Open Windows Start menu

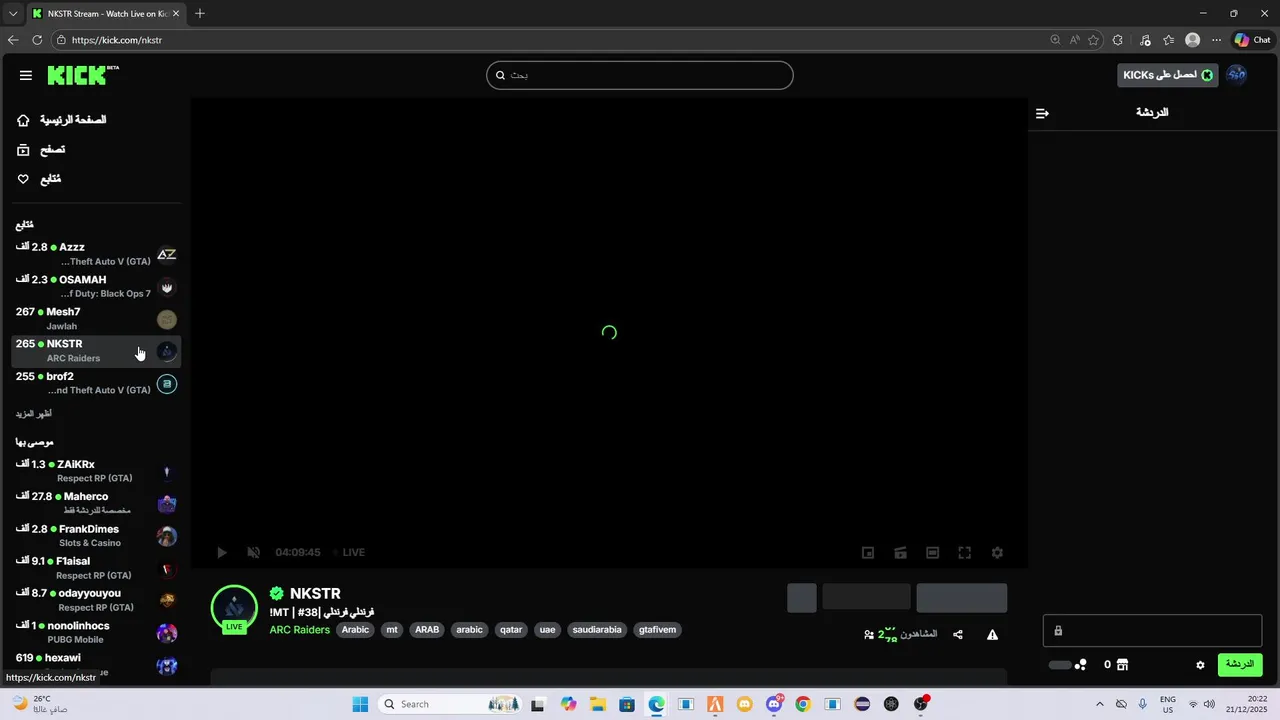[360, 704]
